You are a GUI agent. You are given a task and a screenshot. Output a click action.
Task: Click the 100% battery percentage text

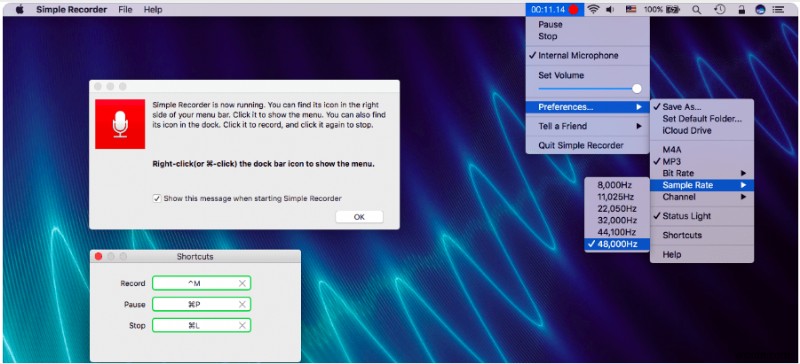coord(653,10)
